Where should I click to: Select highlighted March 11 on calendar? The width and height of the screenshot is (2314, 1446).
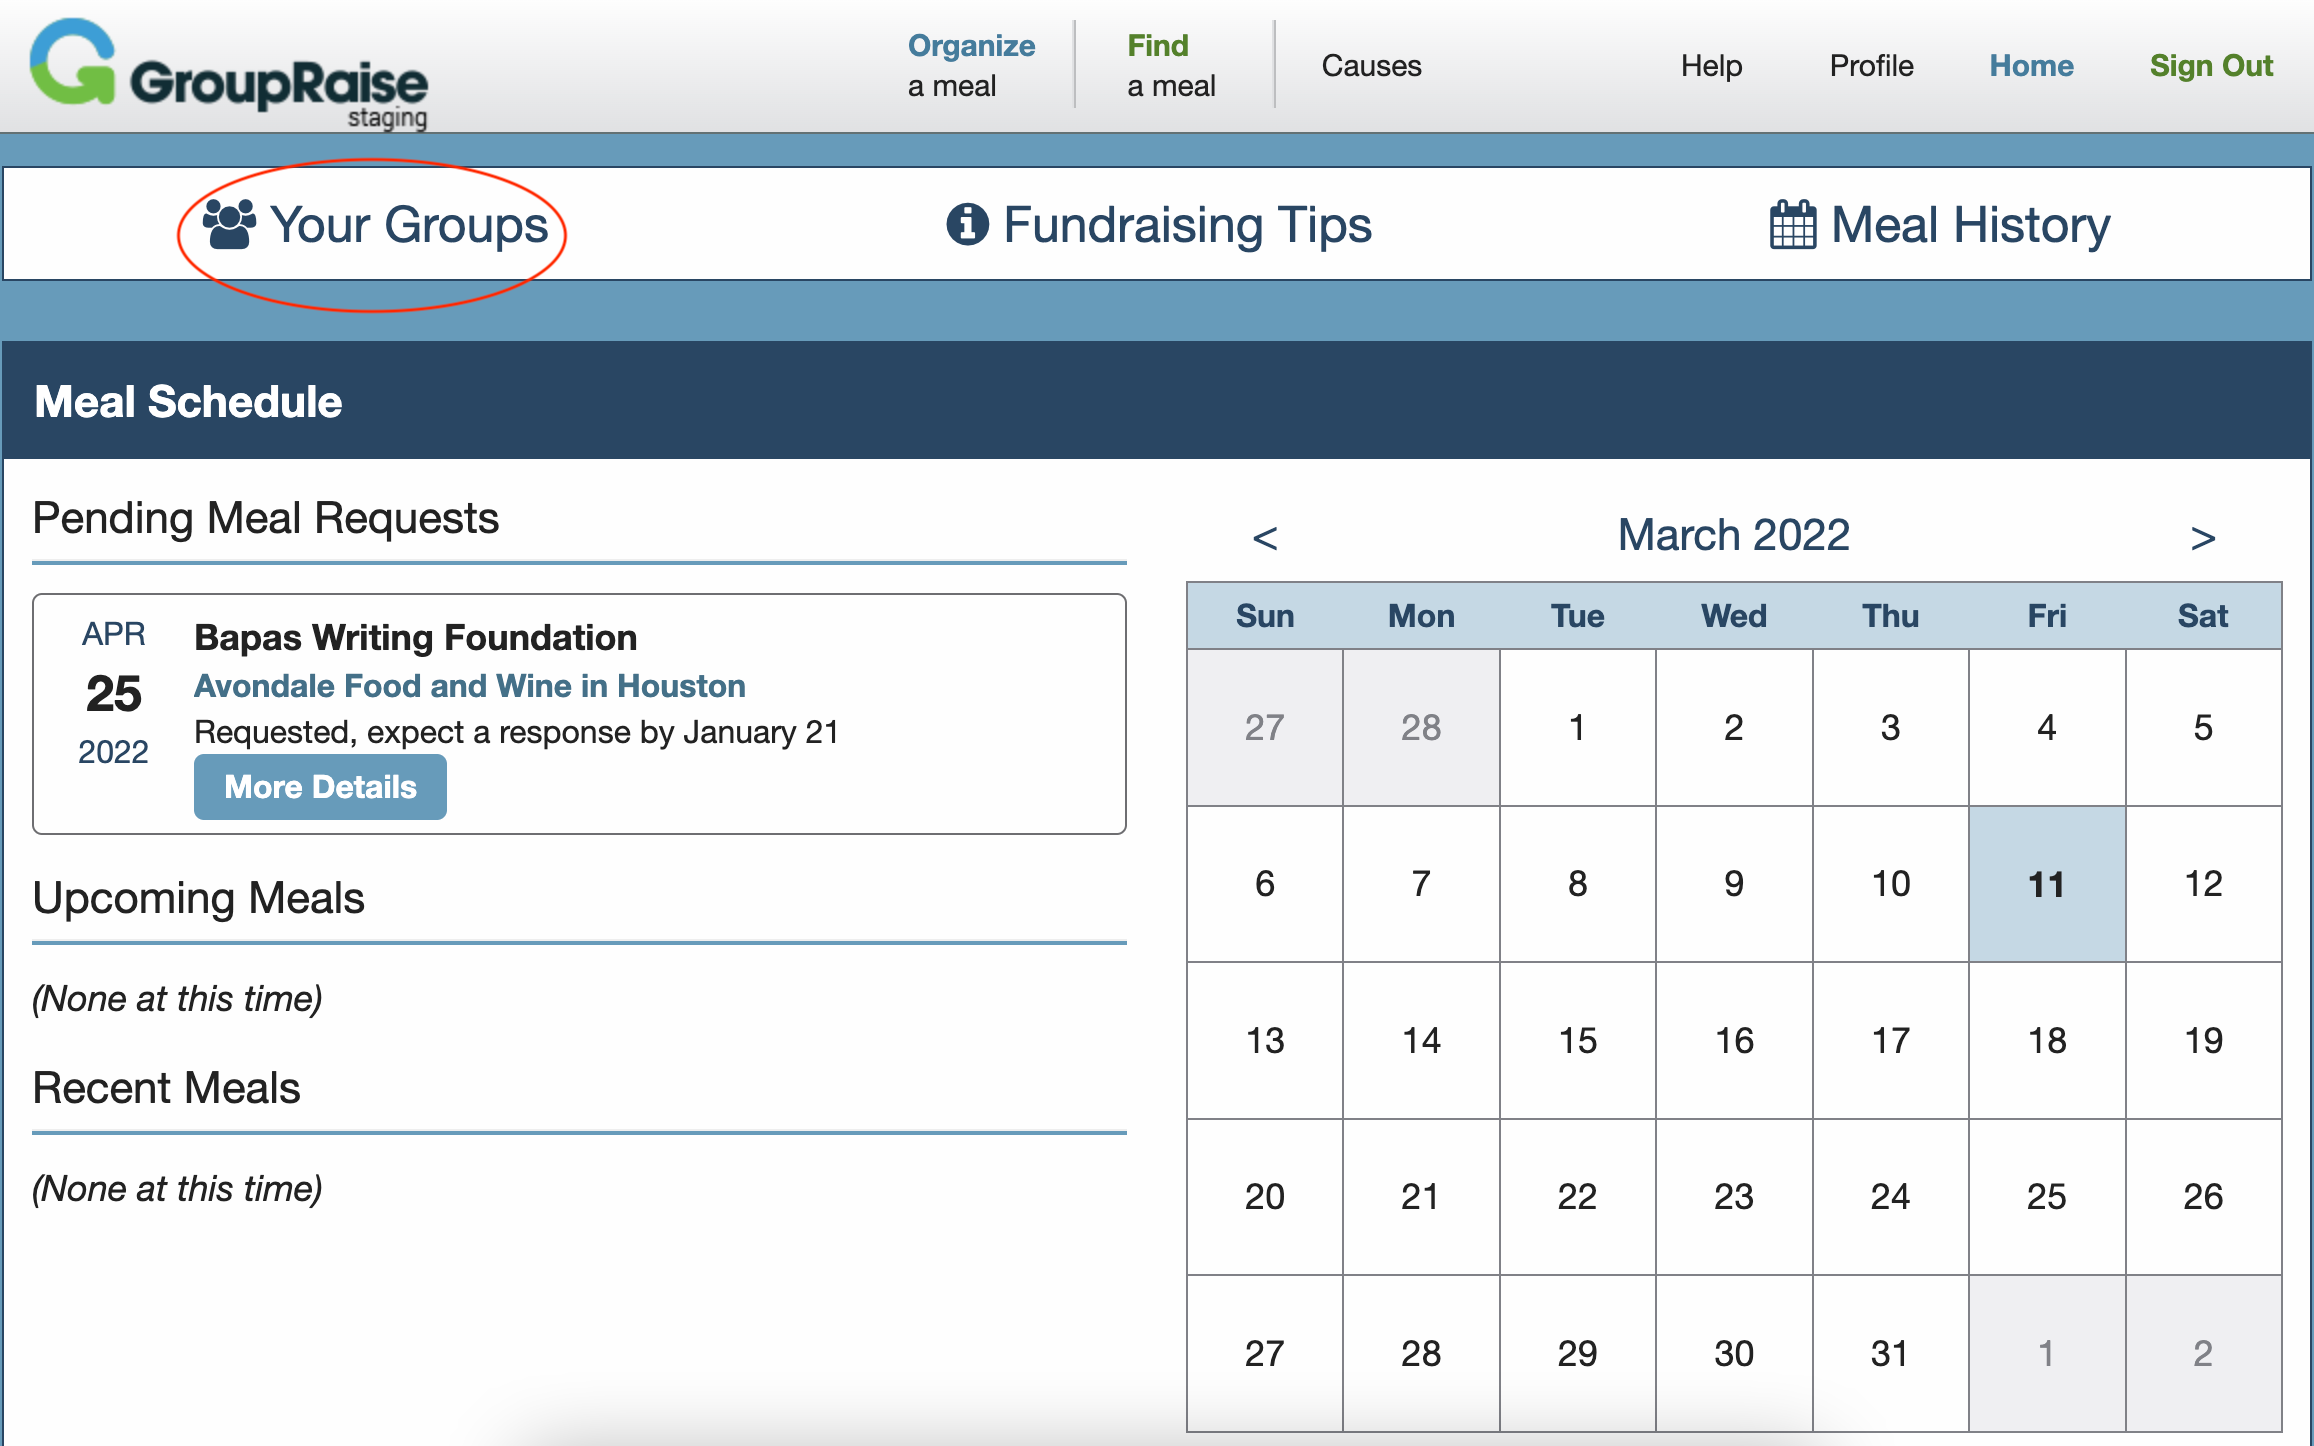click(2046, 884)
